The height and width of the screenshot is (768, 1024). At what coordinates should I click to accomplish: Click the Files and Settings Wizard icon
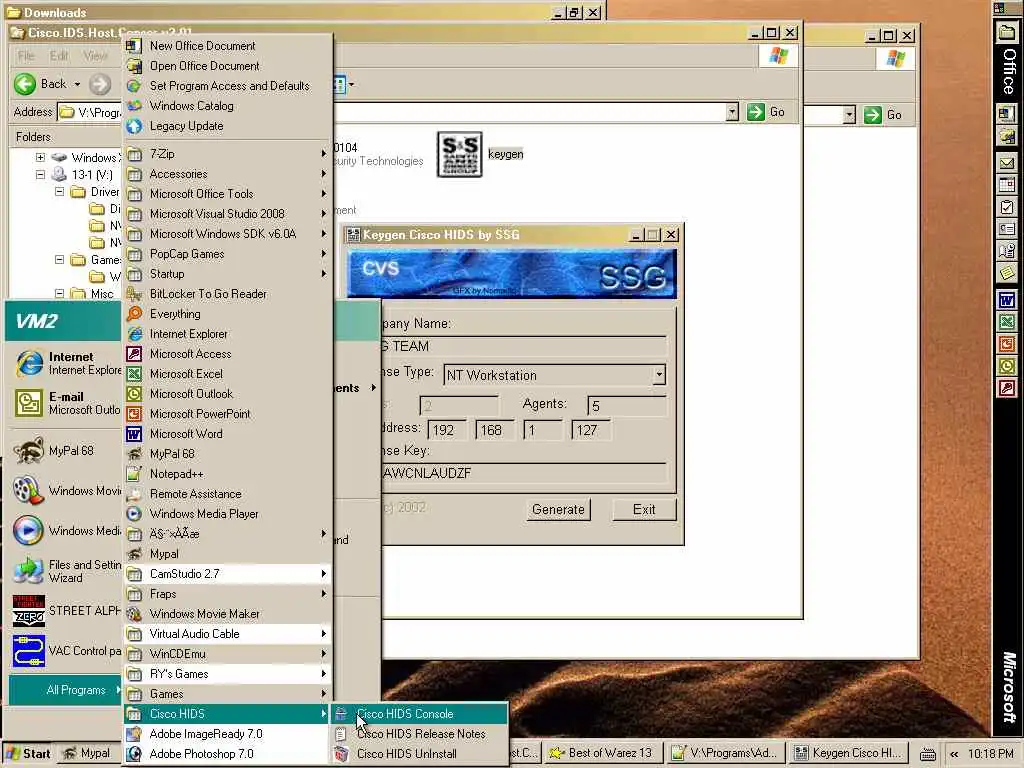29,571
